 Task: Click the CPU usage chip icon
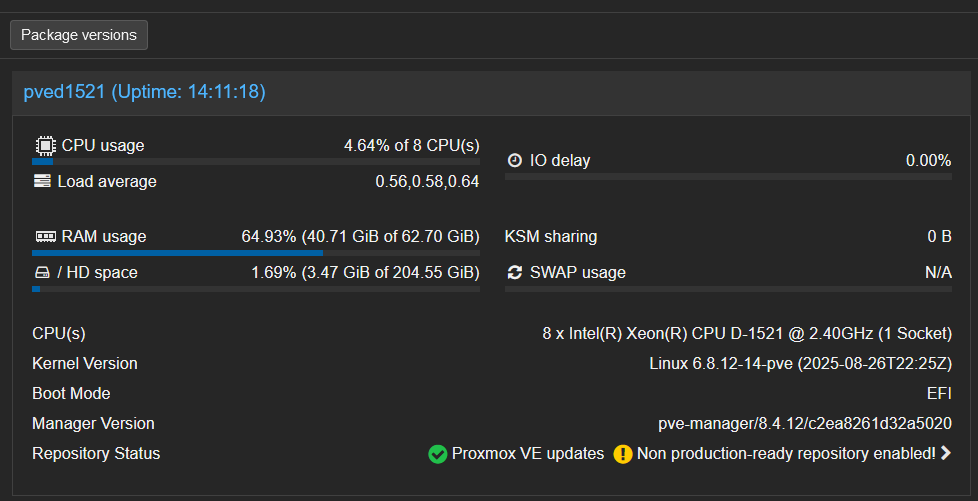45,145
